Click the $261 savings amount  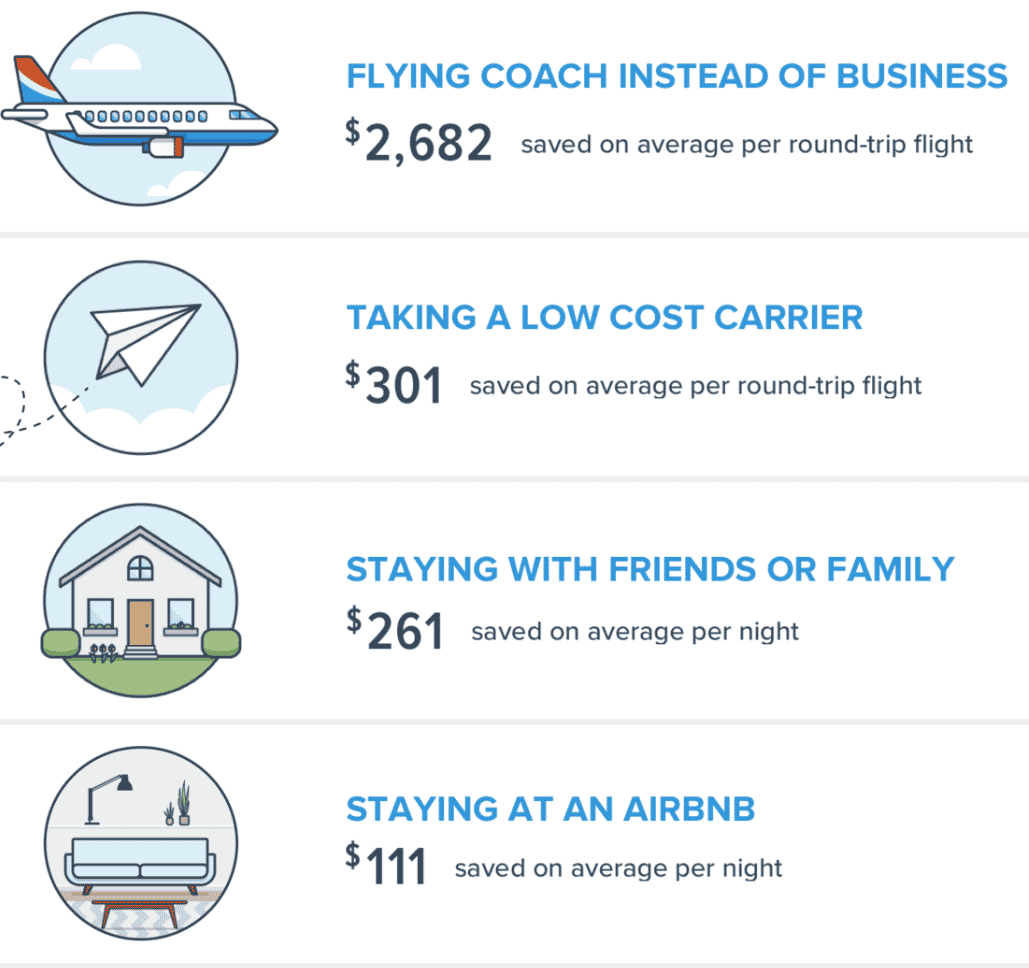tap(395, 631)
